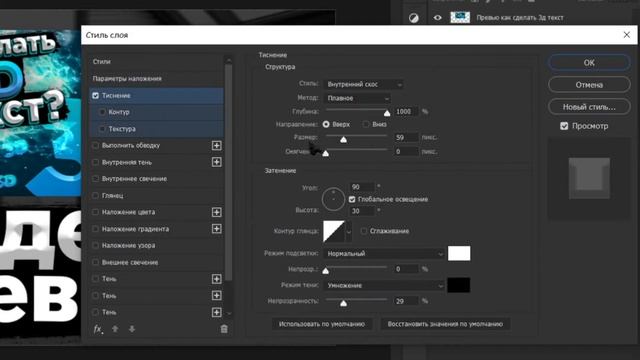
Task: Select the Наложение цвета effect row
Action: tap(156, 212)
